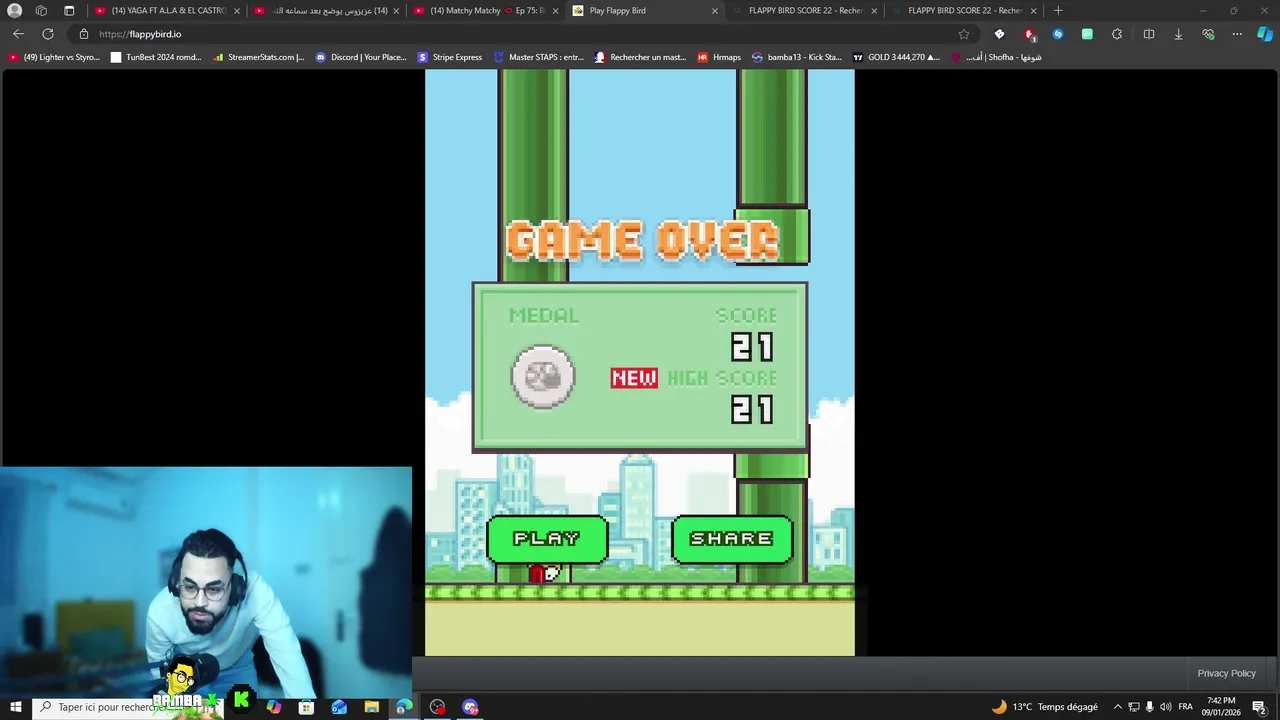Image resolution: width=1280 pixels, height=720 pixels.
Task: Click the blue circular extension icon
Action: (x=1058, y=34)
